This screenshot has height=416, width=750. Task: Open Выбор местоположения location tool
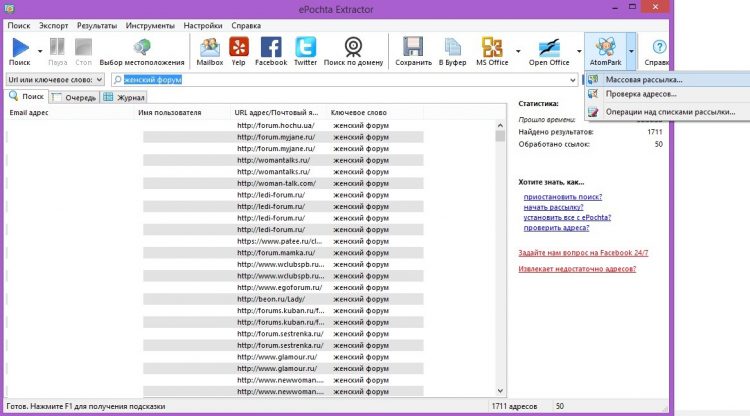(142, 47)
